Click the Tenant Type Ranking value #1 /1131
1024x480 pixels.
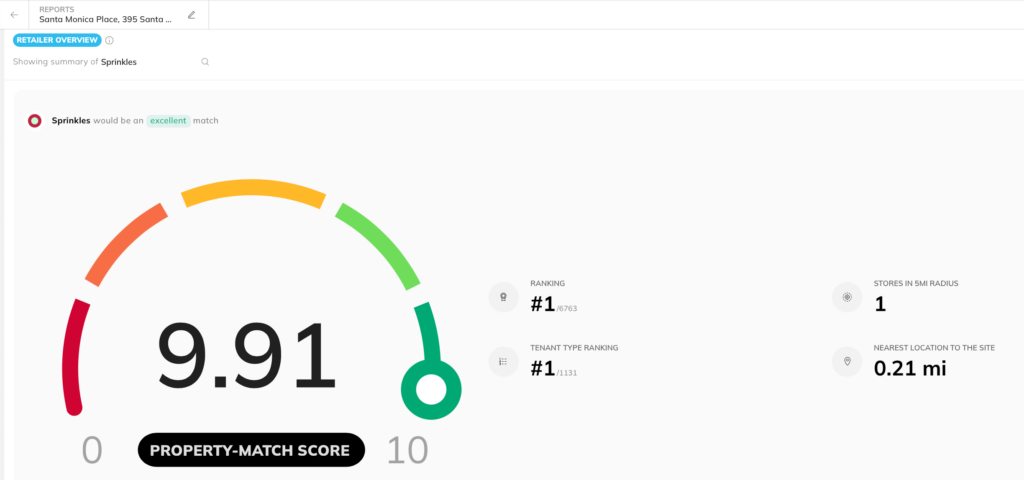click(554, 369)
